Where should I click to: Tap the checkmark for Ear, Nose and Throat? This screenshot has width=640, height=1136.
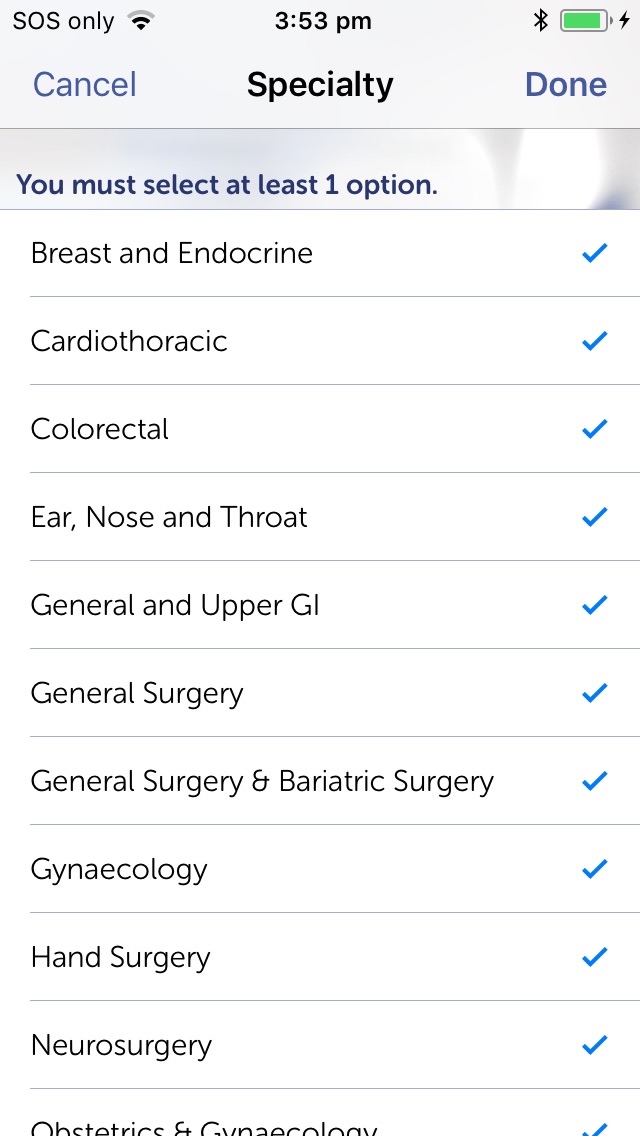click(x=594, y=517)
